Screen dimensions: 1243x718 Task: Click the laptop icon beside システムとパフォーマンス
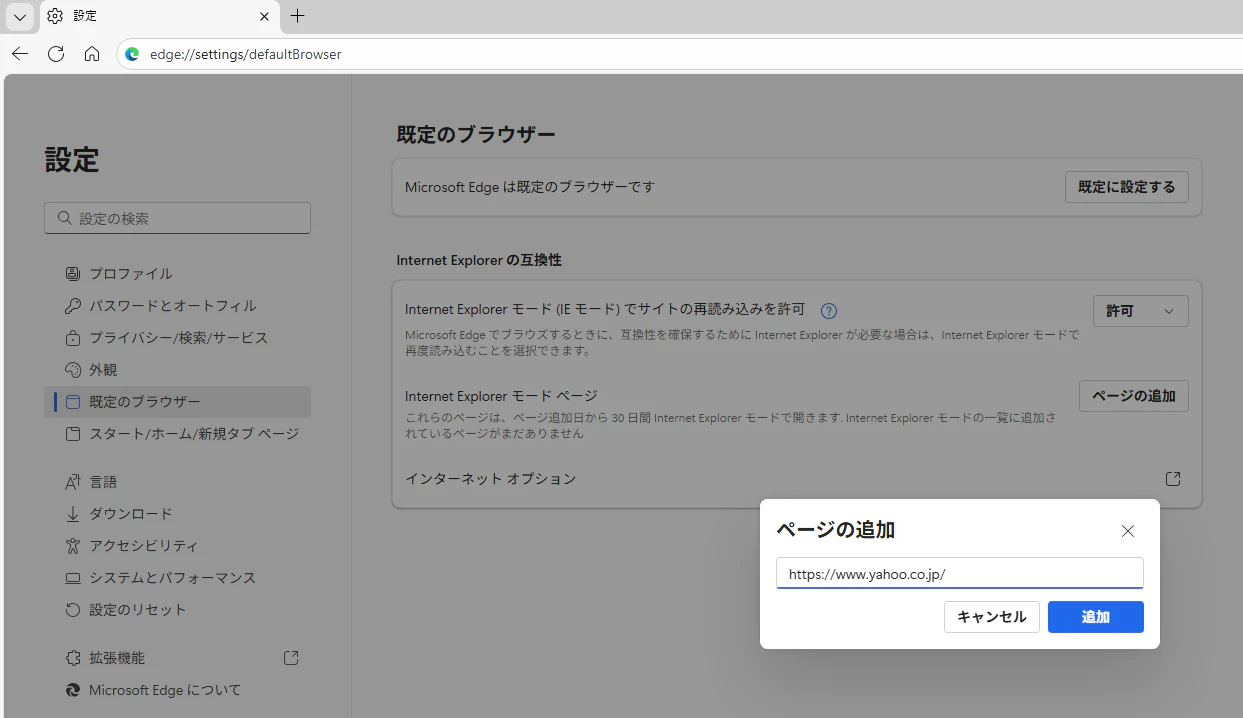pyautogui.click(x=72, y=578)
